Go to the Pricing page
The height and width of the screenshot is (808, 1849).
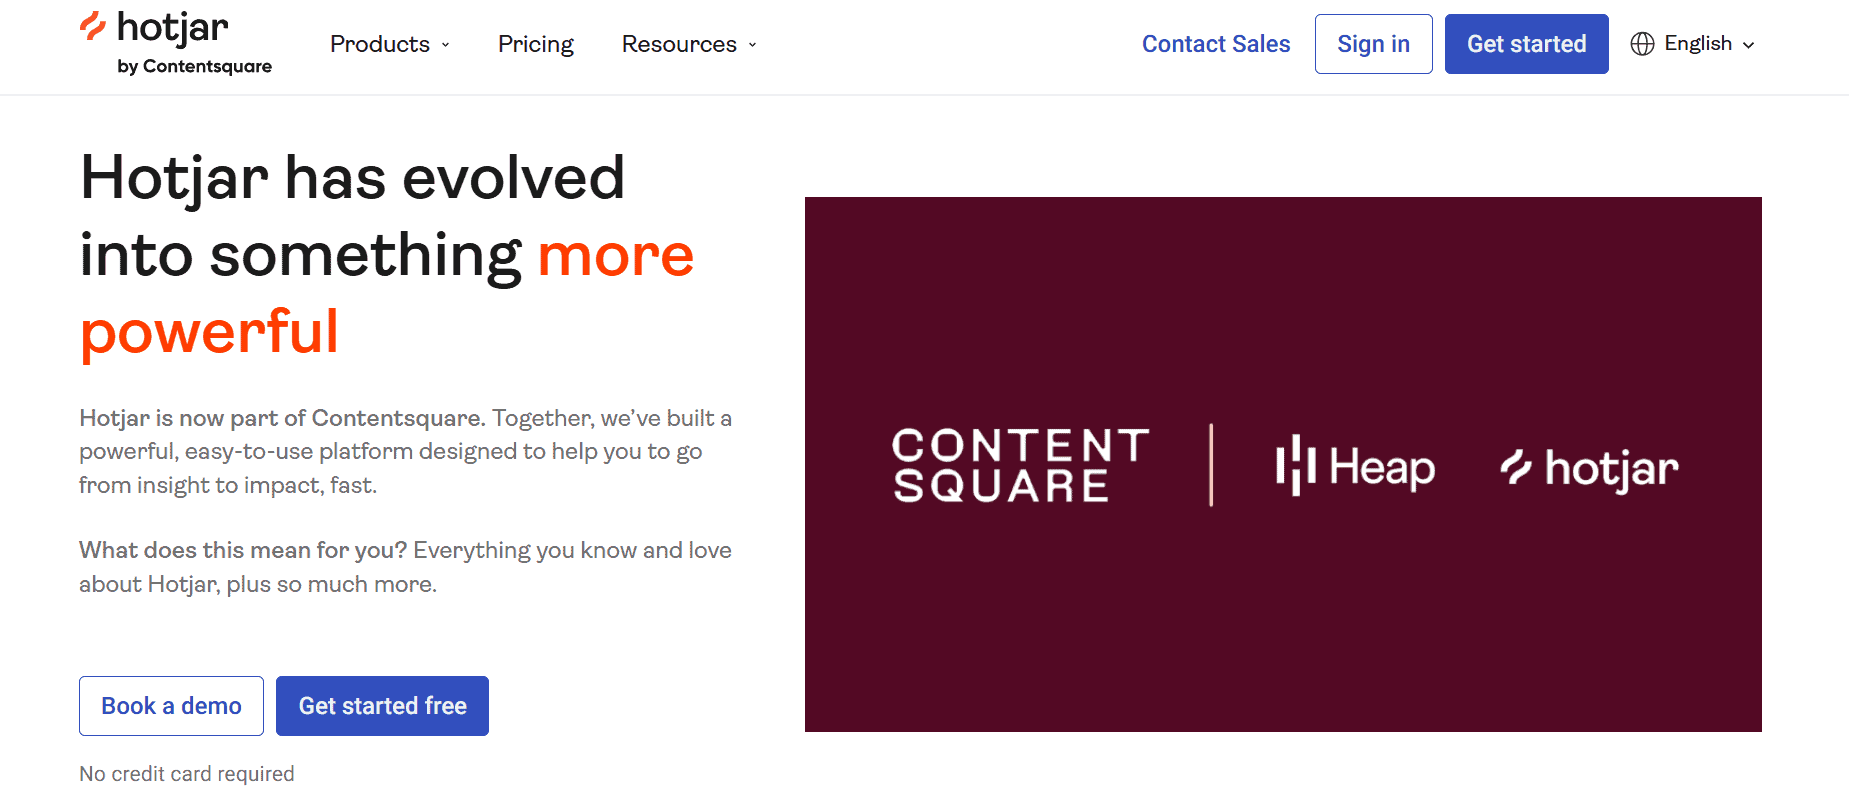click(536, 44)
